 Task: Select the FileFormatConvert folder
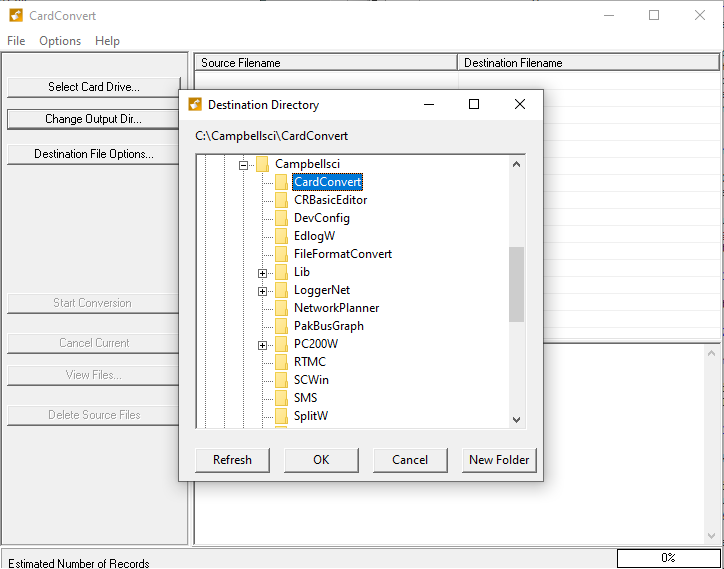point(342,254)
